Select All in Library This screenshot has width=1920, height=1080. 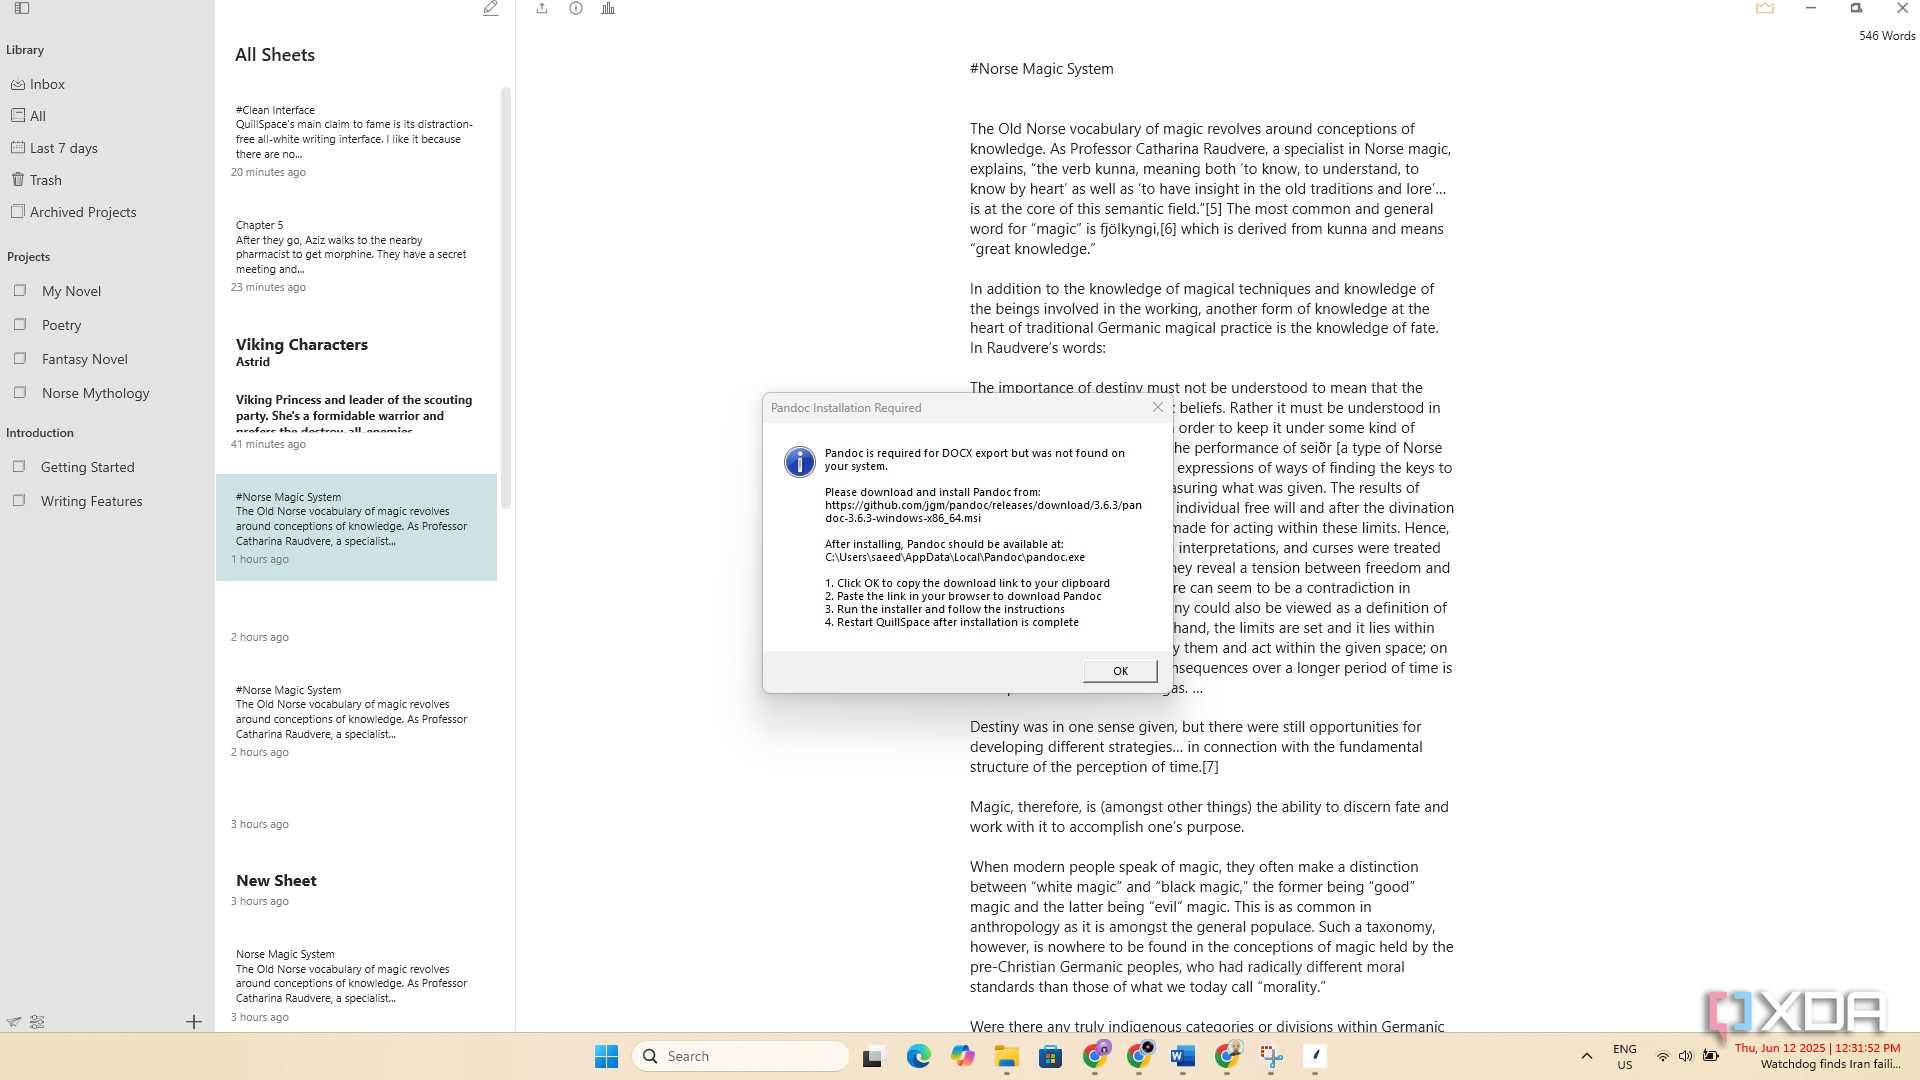(28, 116)
